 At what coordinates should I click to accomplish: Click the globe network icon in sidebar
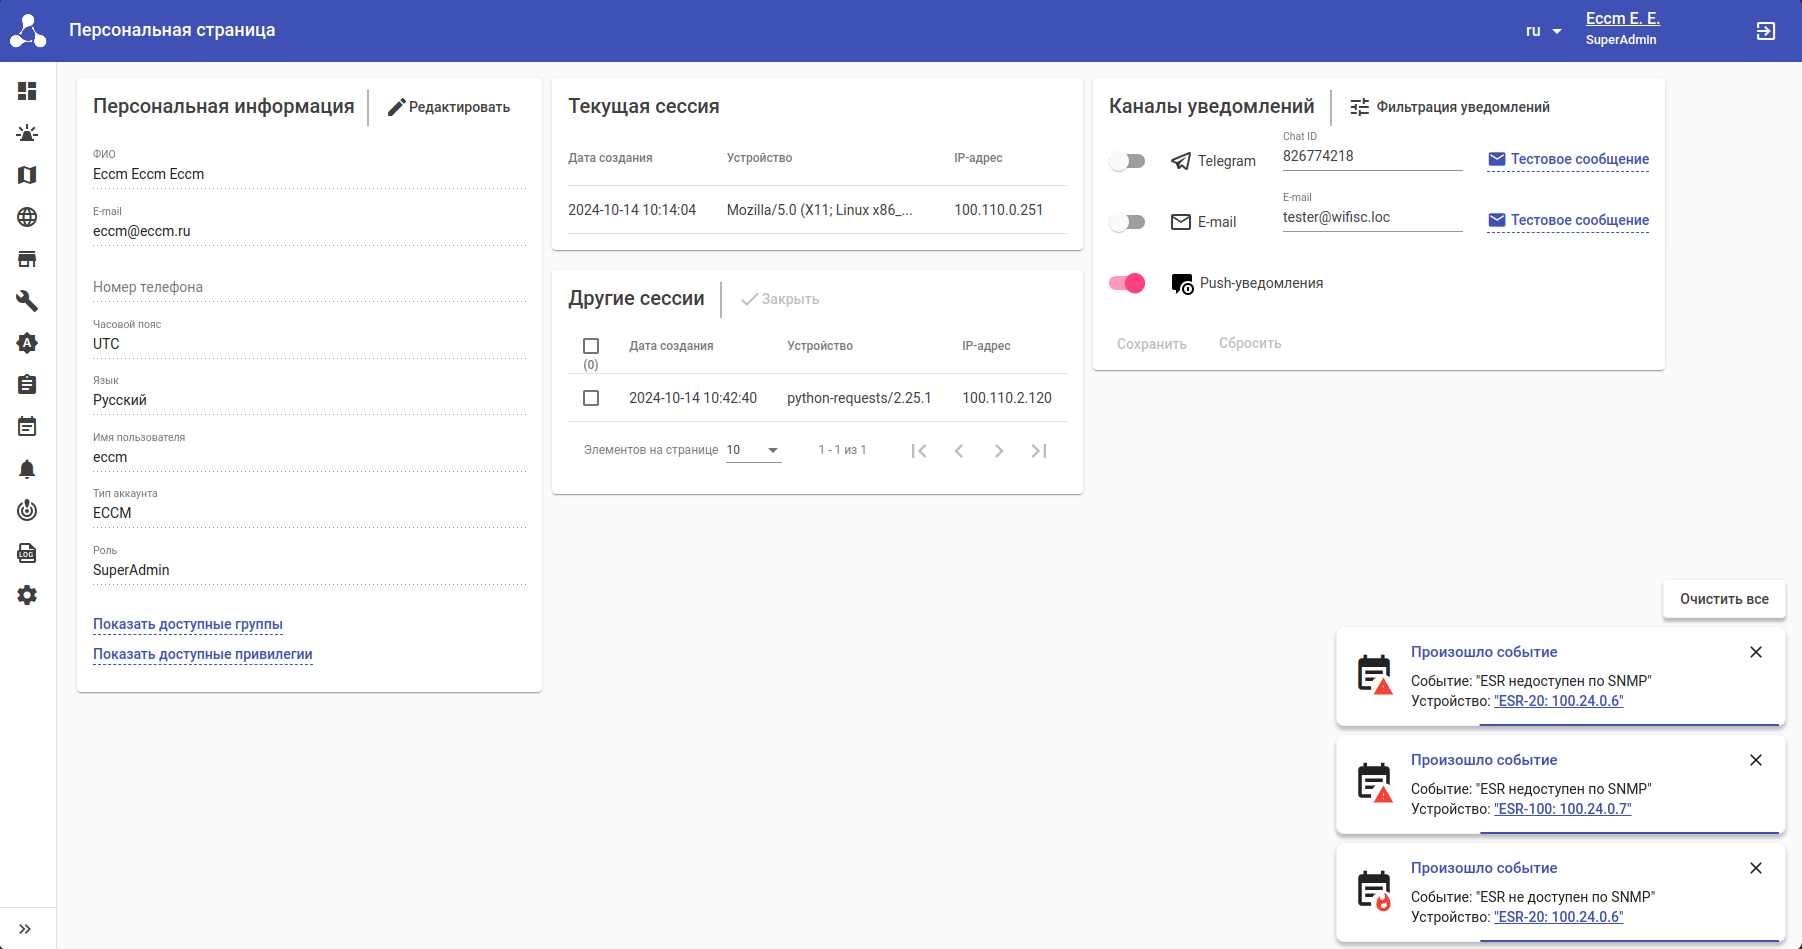point(27,217)
